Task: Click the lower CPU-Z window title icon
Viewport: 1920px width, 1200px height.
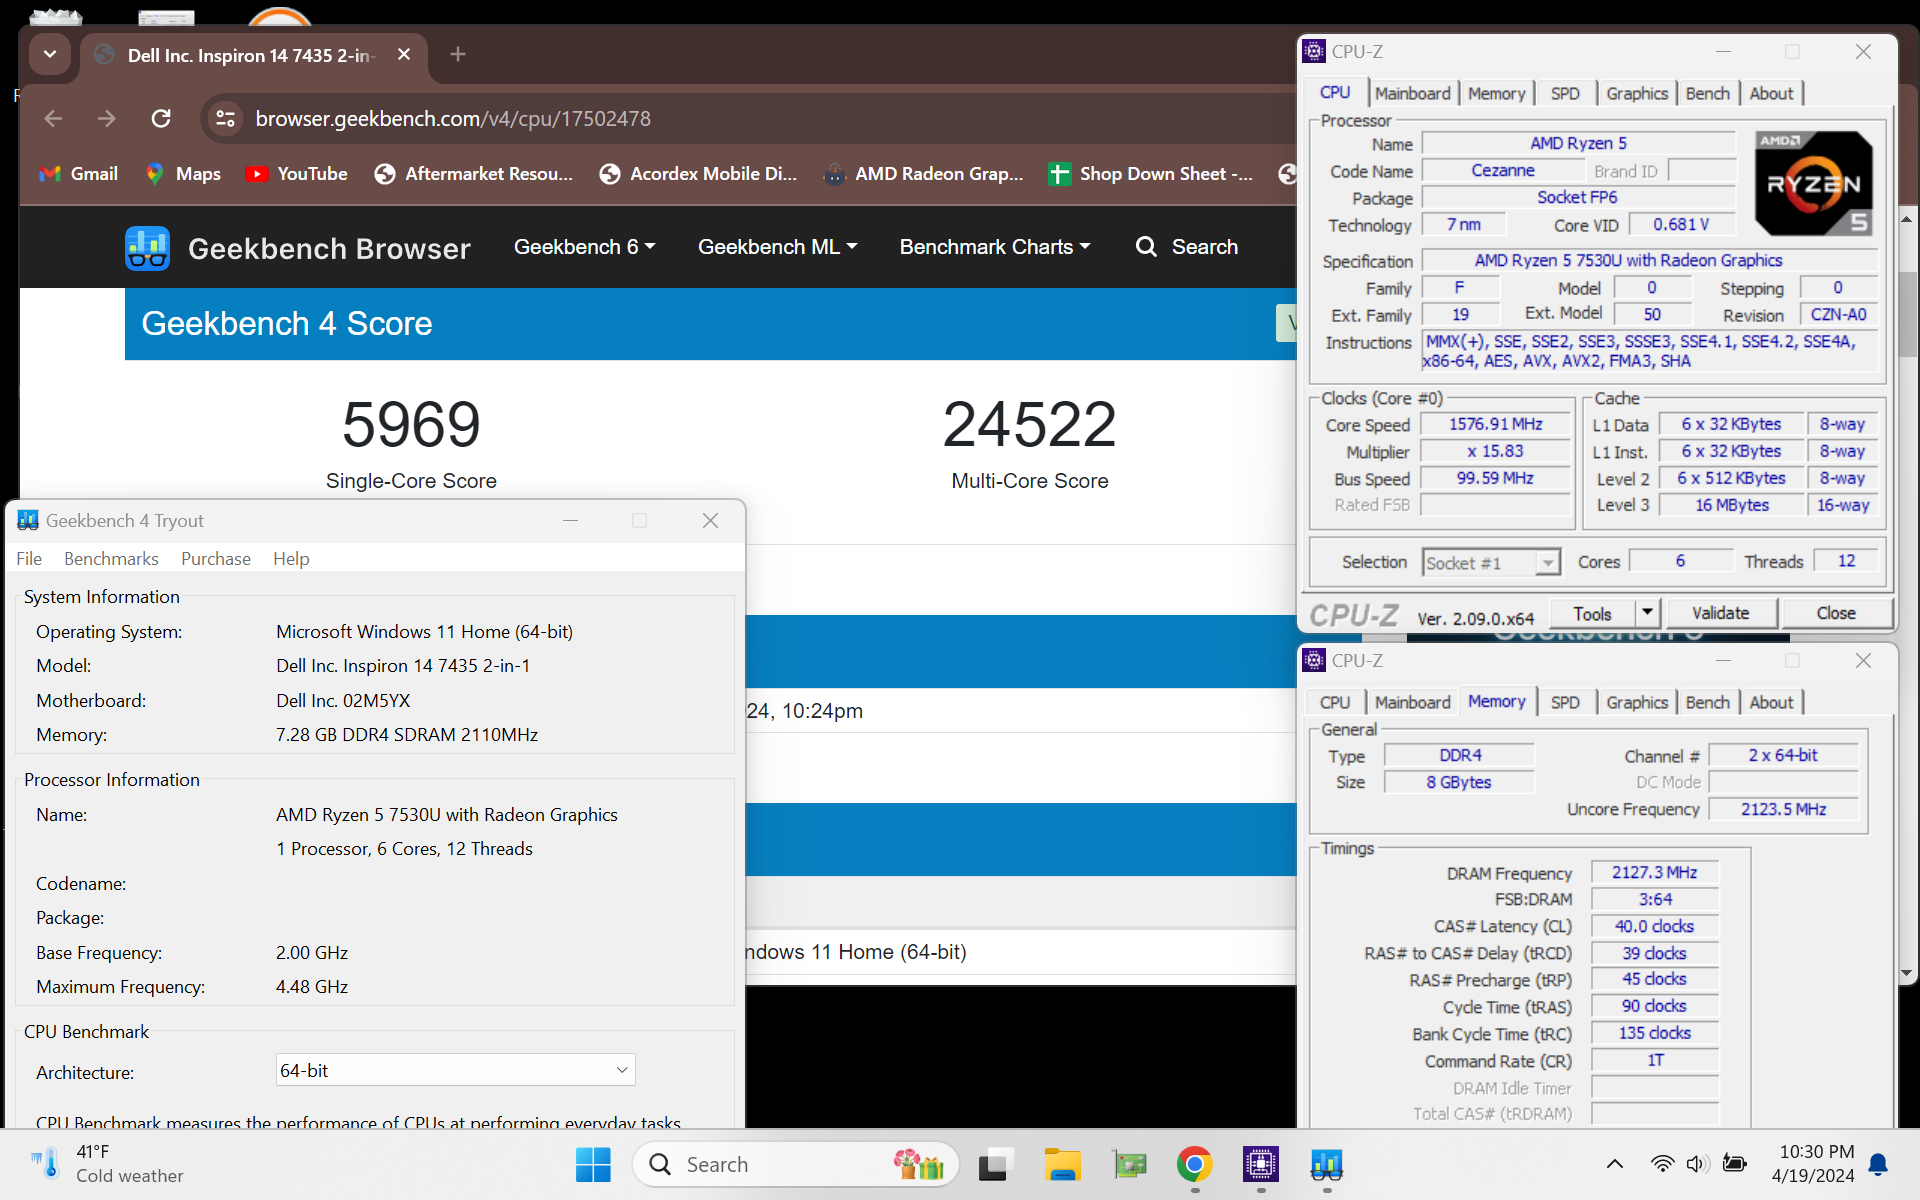Action: point(1314,660)
